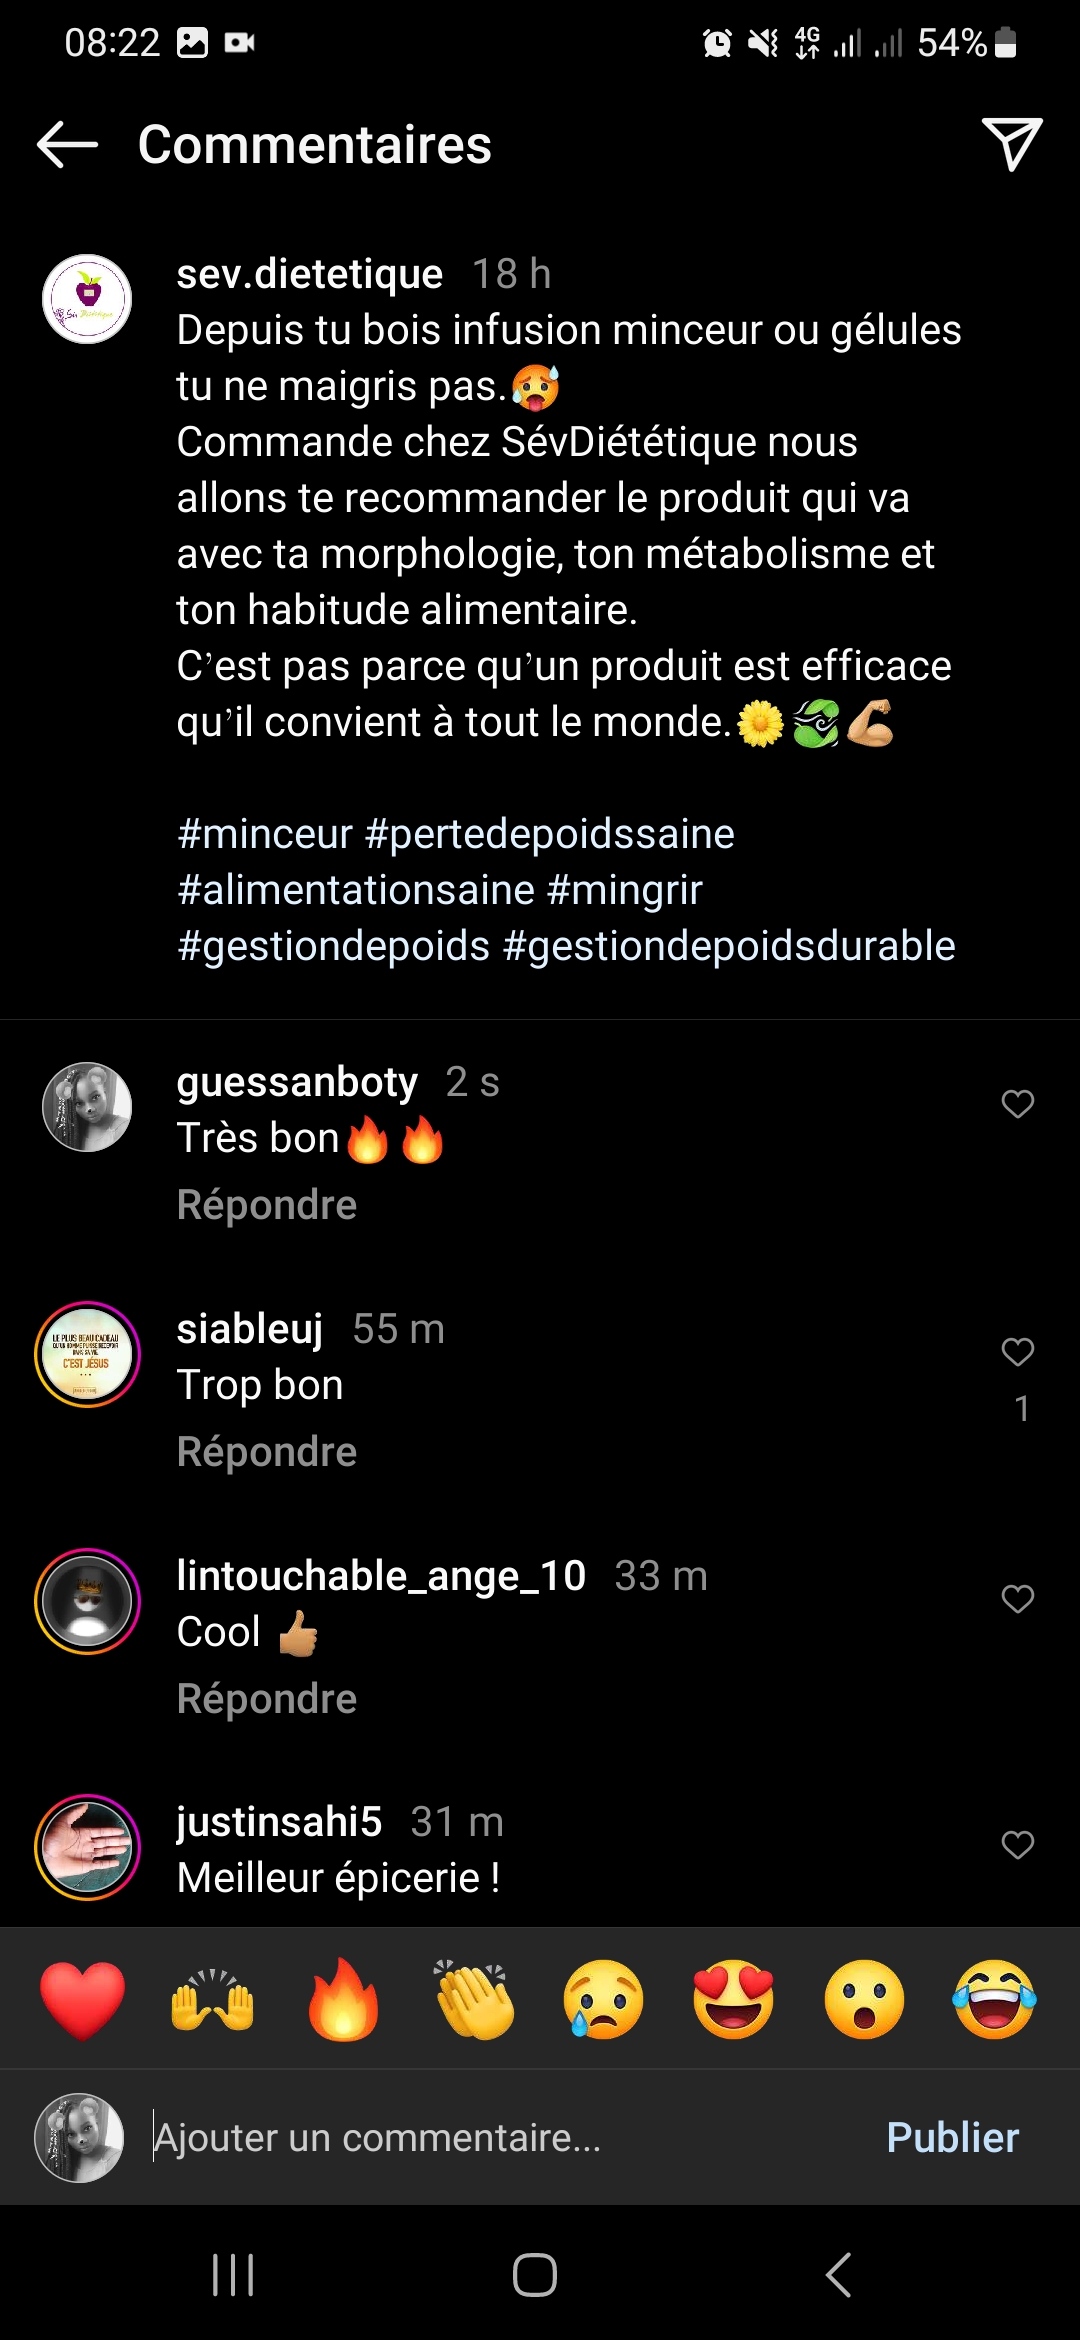Image resolution: width=1080 pixels, height=2340 pixels.
Task: Tap the Android home button
Action: pos(535,2275)
